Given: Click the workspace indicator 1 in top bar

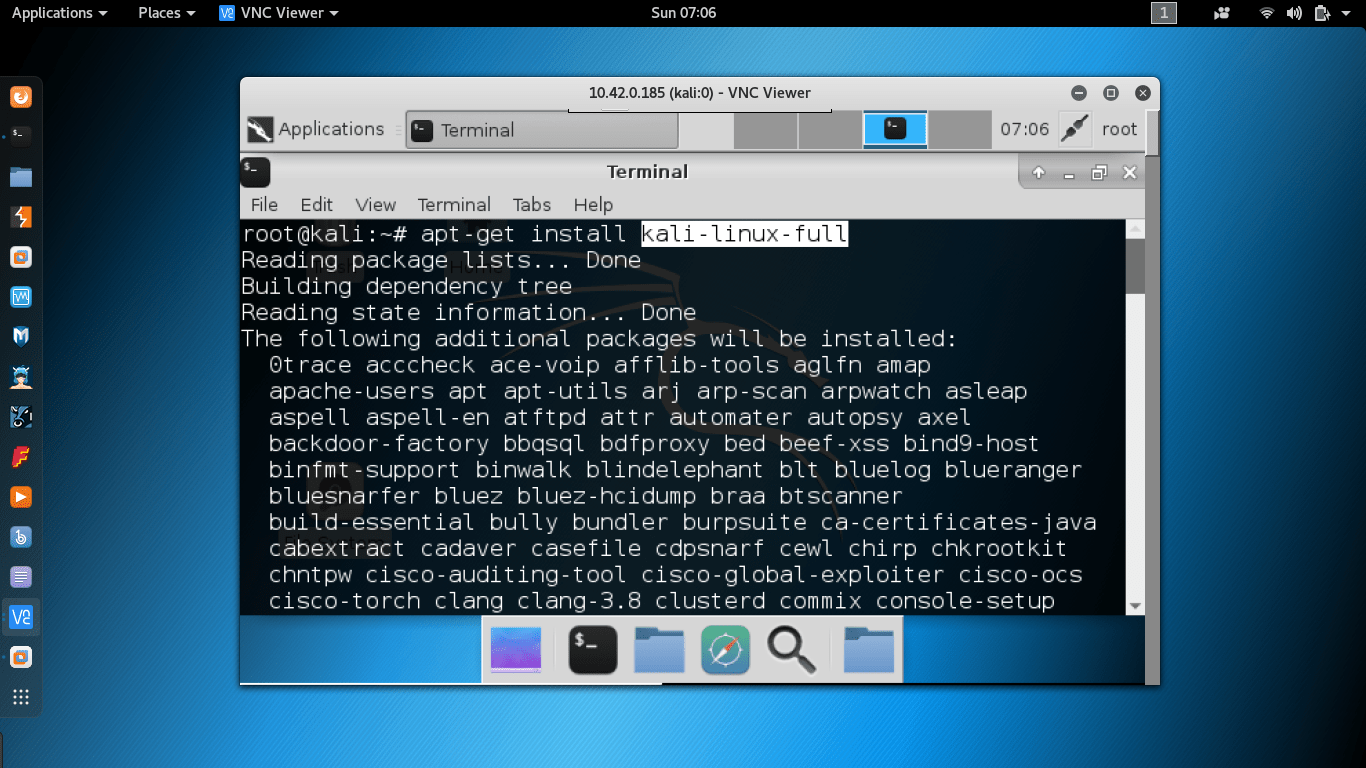Looking at the screenshot, I should pyautogui.click(x=1164, y=13).
